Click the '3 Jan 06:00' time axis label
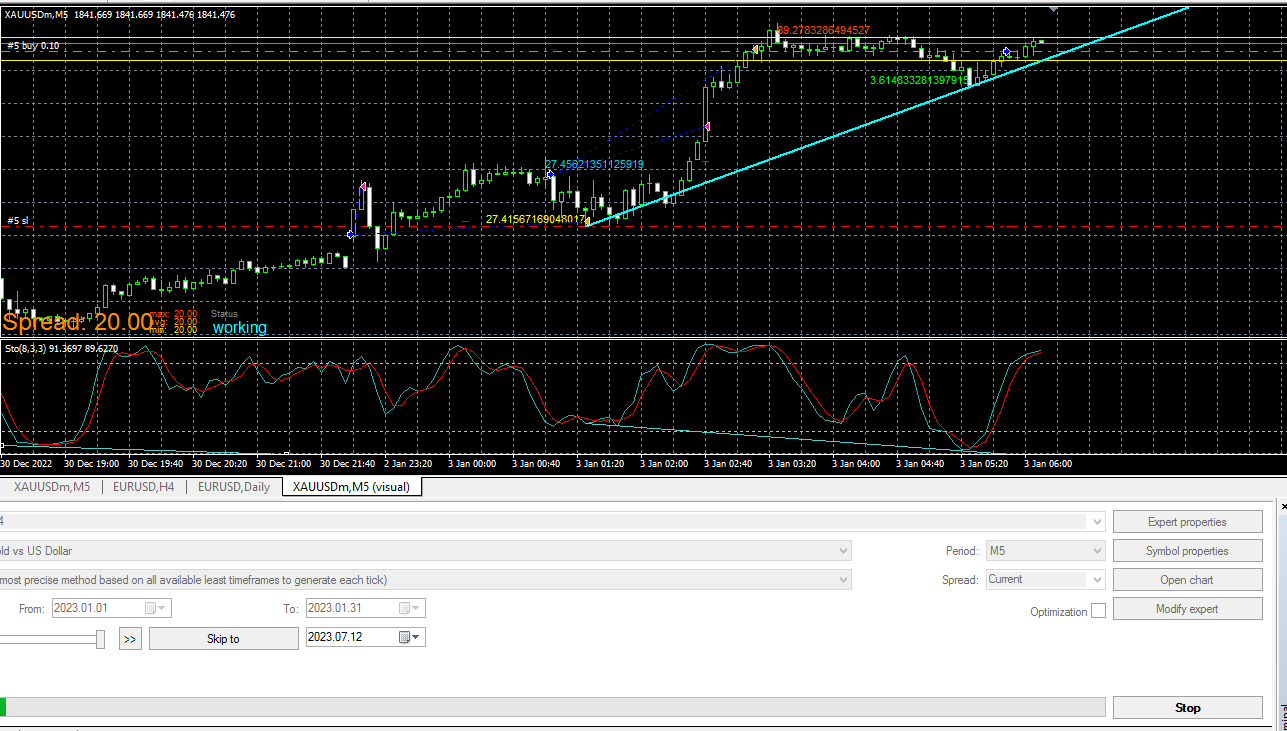Screen dimensions: 1287x731 click(x=1048, y=463)
